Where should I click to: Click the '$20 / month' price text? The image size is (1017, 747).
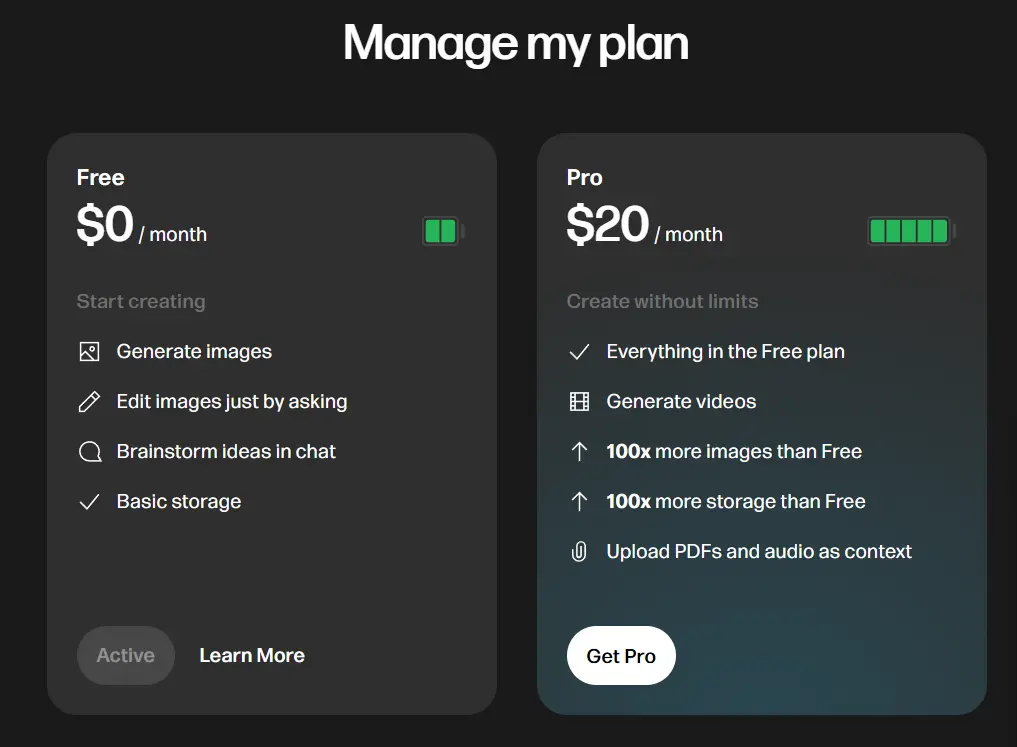click(x=643, y=228)
